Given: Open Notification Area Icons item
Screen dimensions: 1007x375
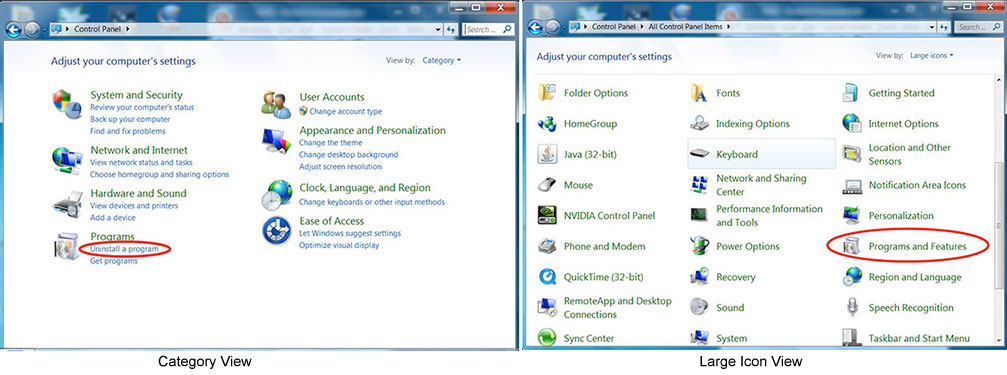Looking at the screenshot, I should click(905, 185).
